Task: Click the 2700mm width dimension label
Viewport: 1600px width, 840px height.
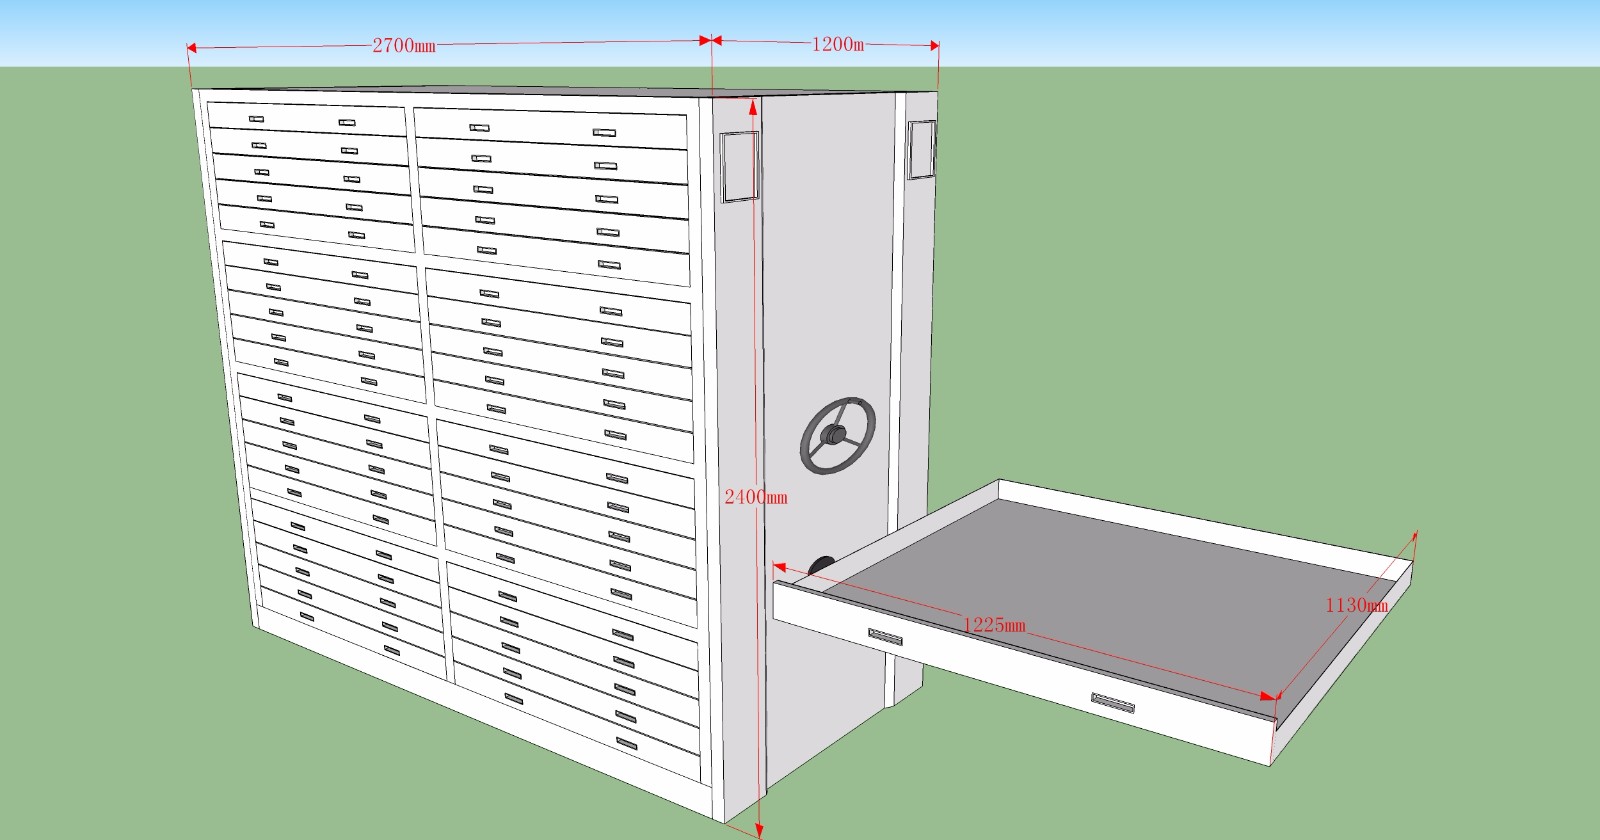Action: (403, 45)
